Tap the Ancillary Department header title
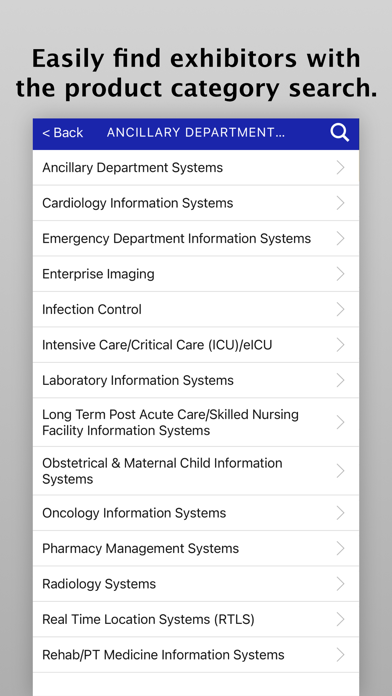Viewport: 392px width, 696px height. [x=196, y=133]
